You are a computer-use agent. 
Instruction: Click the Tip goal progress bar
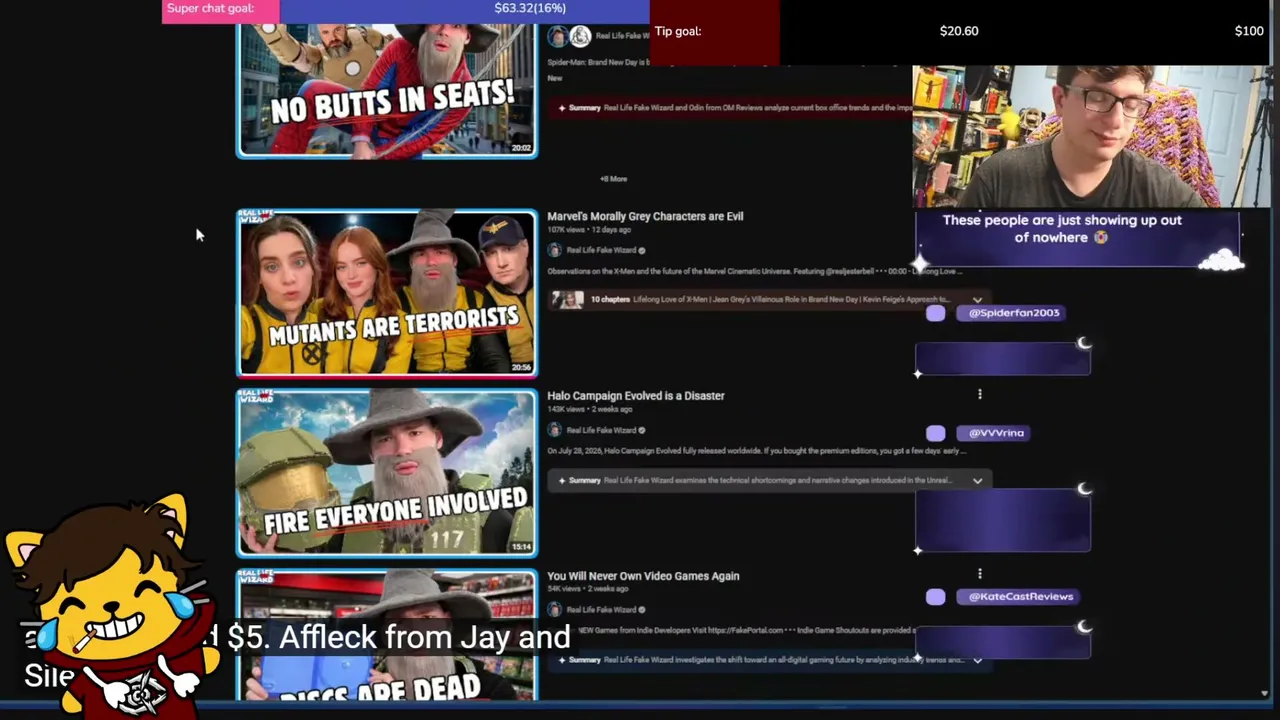pos(960,32)
